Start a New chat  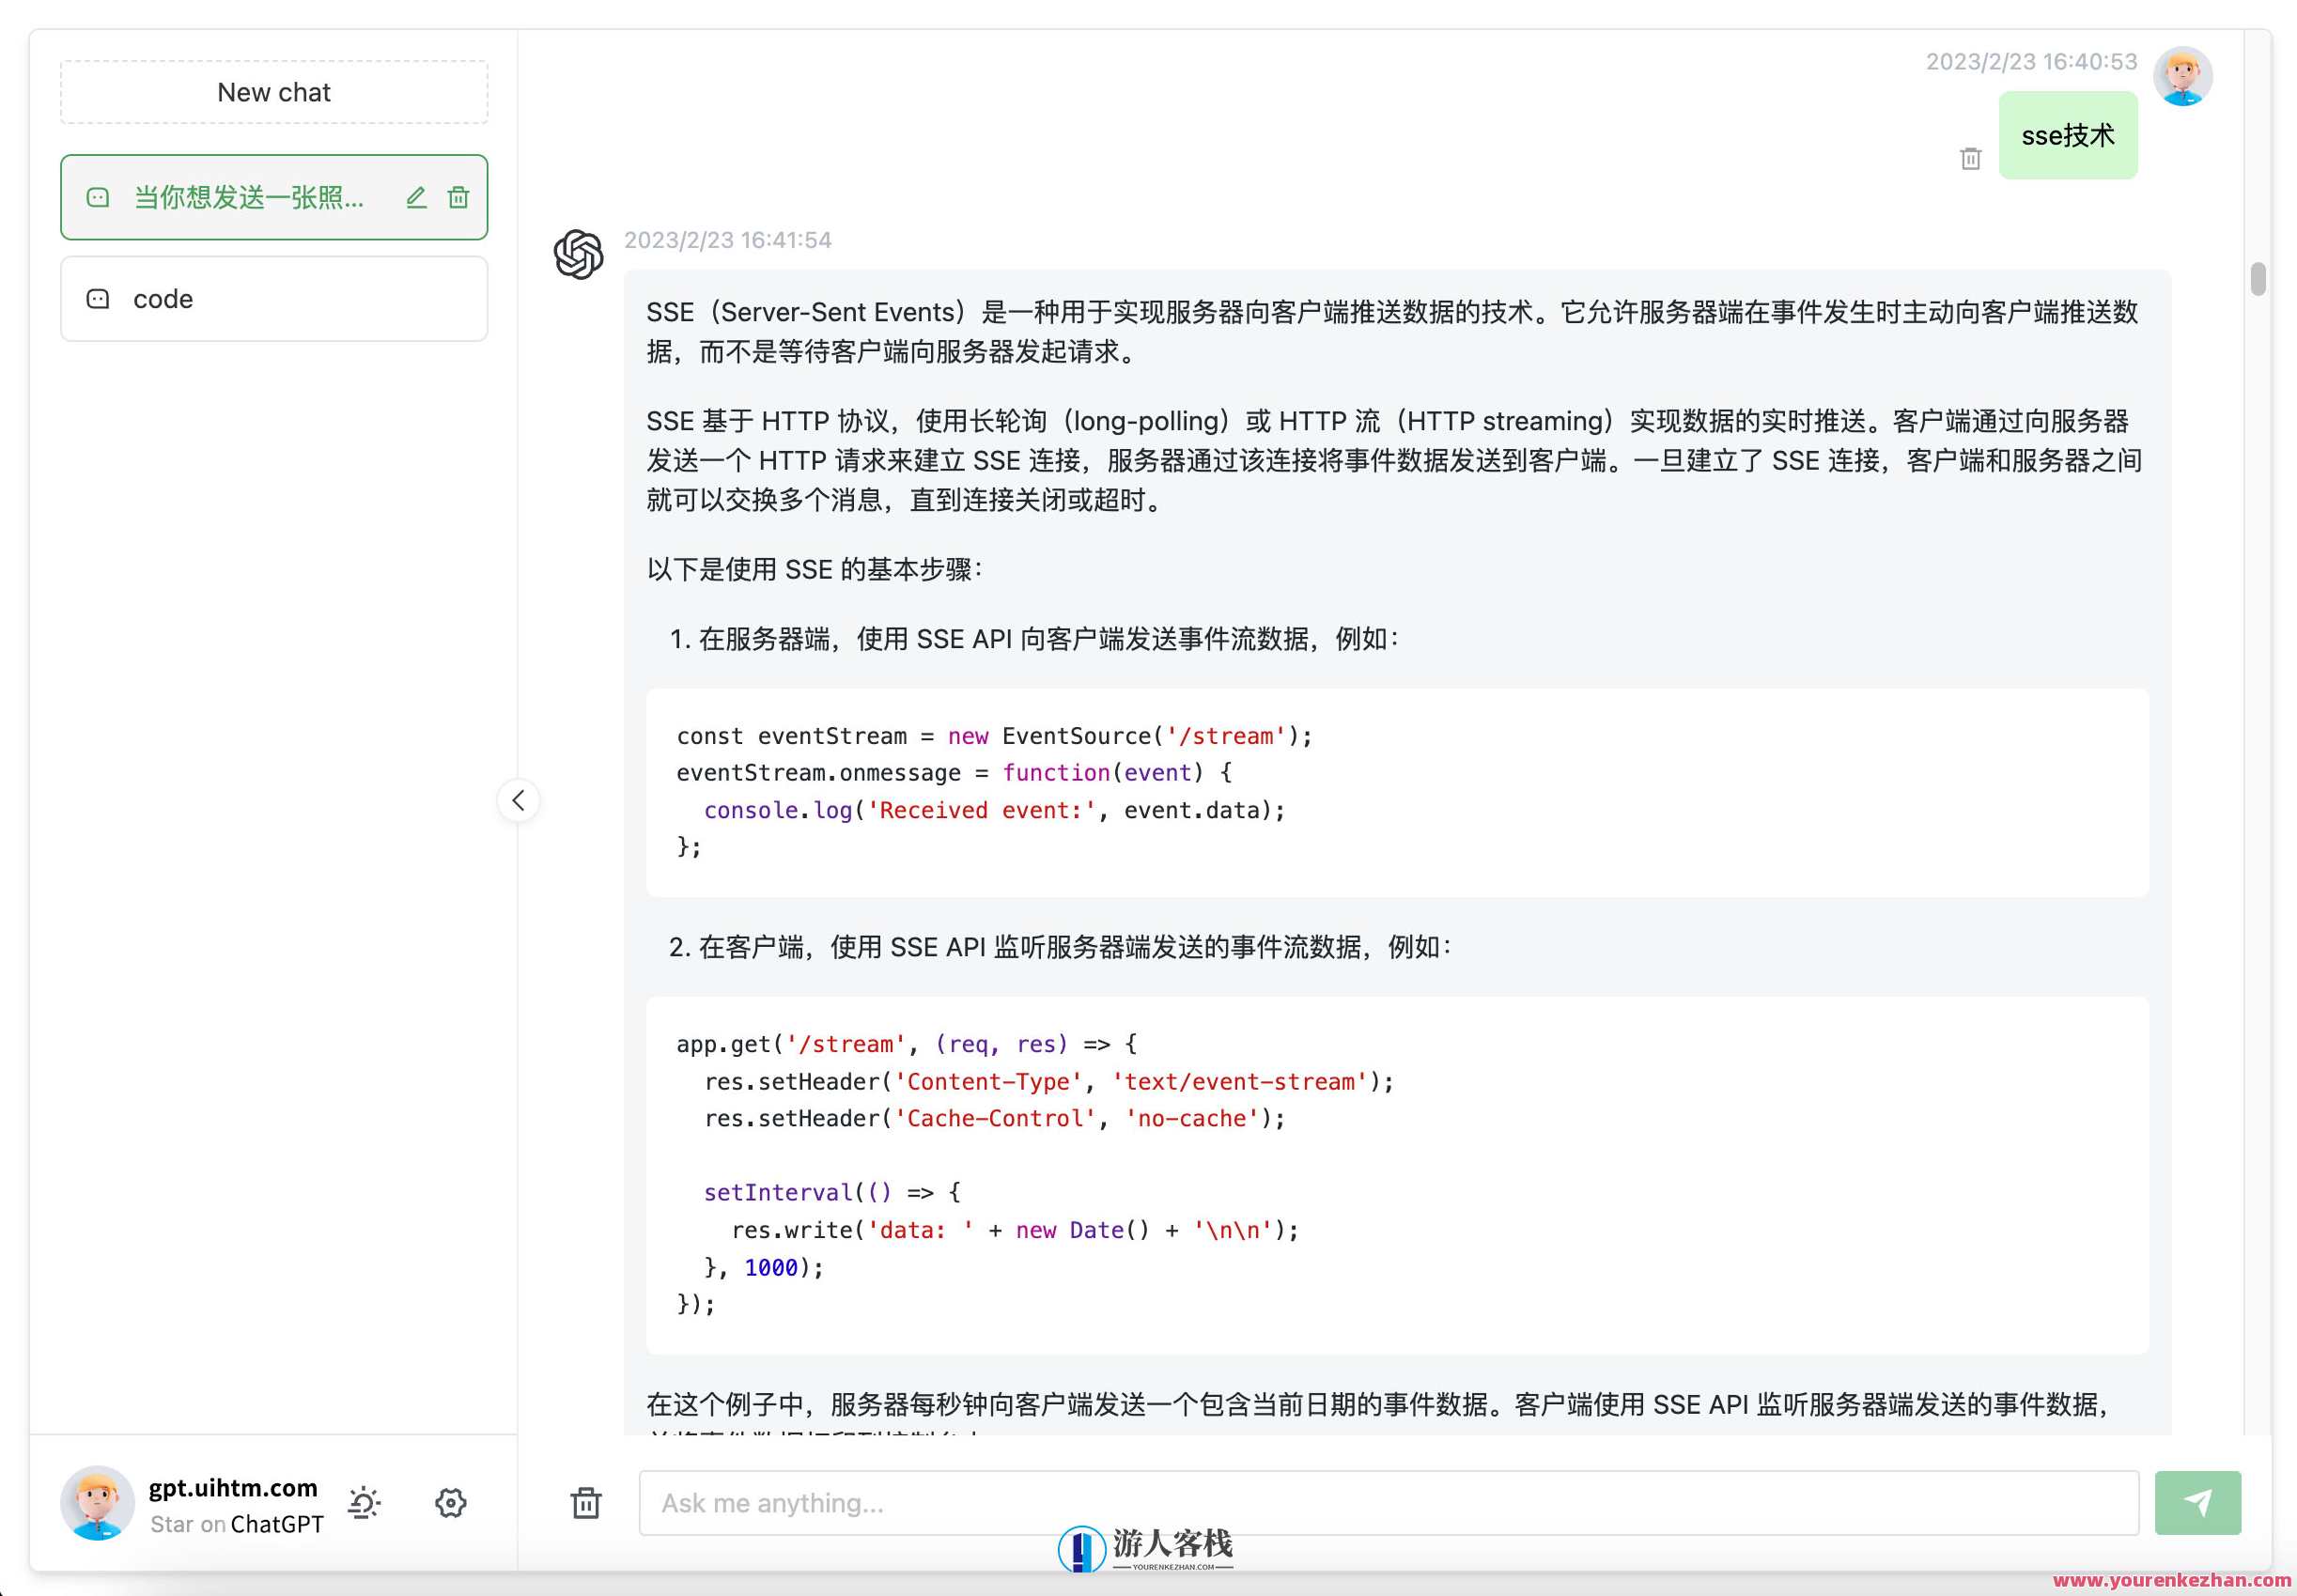(274, 92)
